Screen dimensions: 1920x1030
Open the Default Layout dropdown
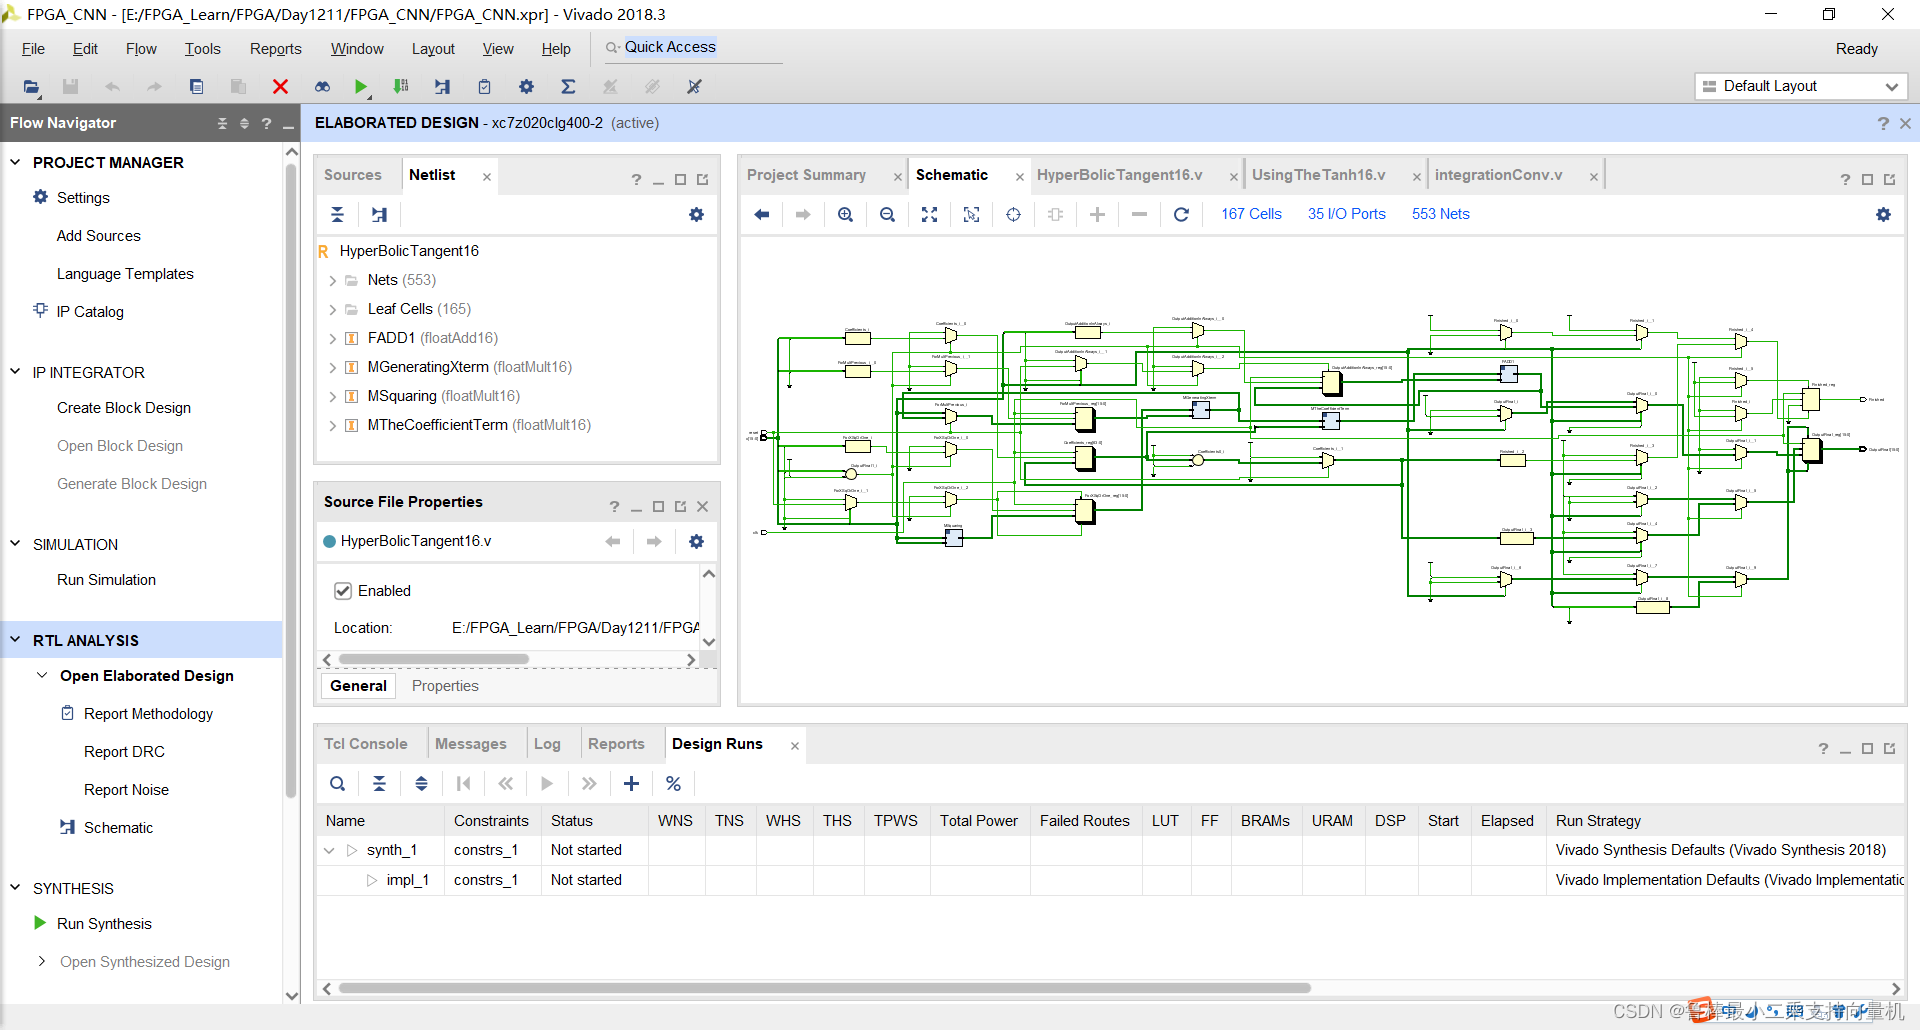pos(1801,87)
